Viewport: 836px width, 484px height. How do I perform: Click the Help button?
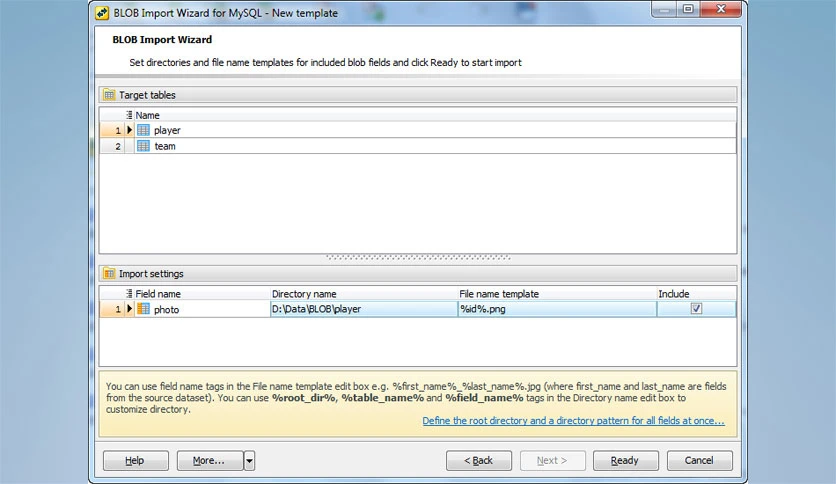coord(135,461)
